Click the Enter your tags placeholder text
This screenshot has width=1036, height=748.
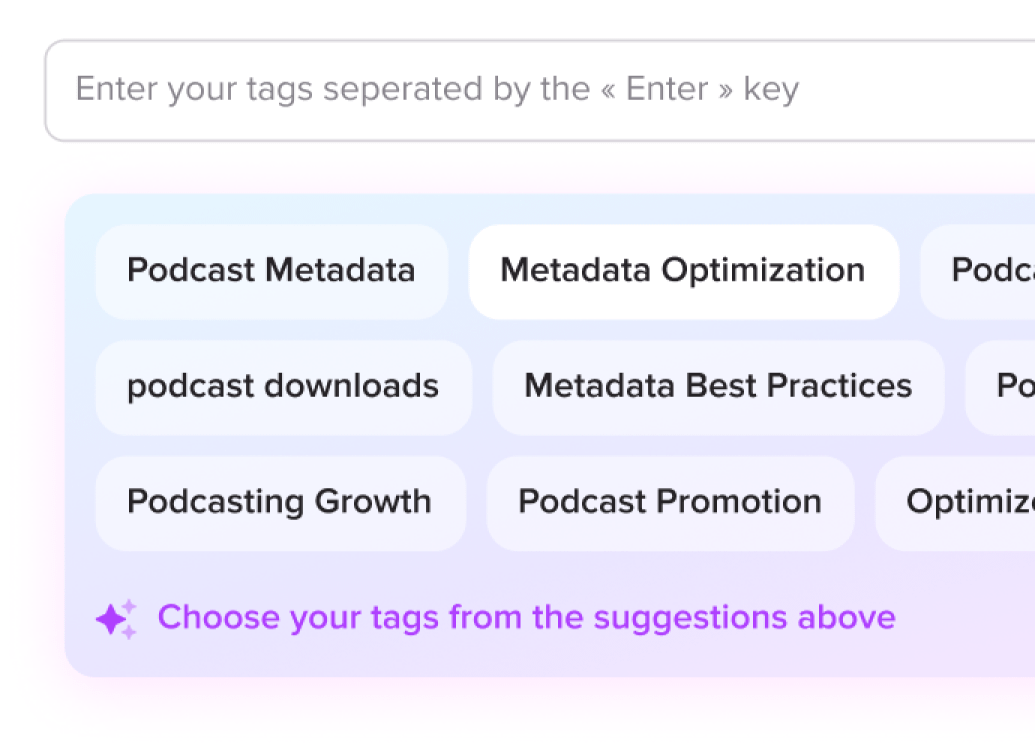[437, 90]
